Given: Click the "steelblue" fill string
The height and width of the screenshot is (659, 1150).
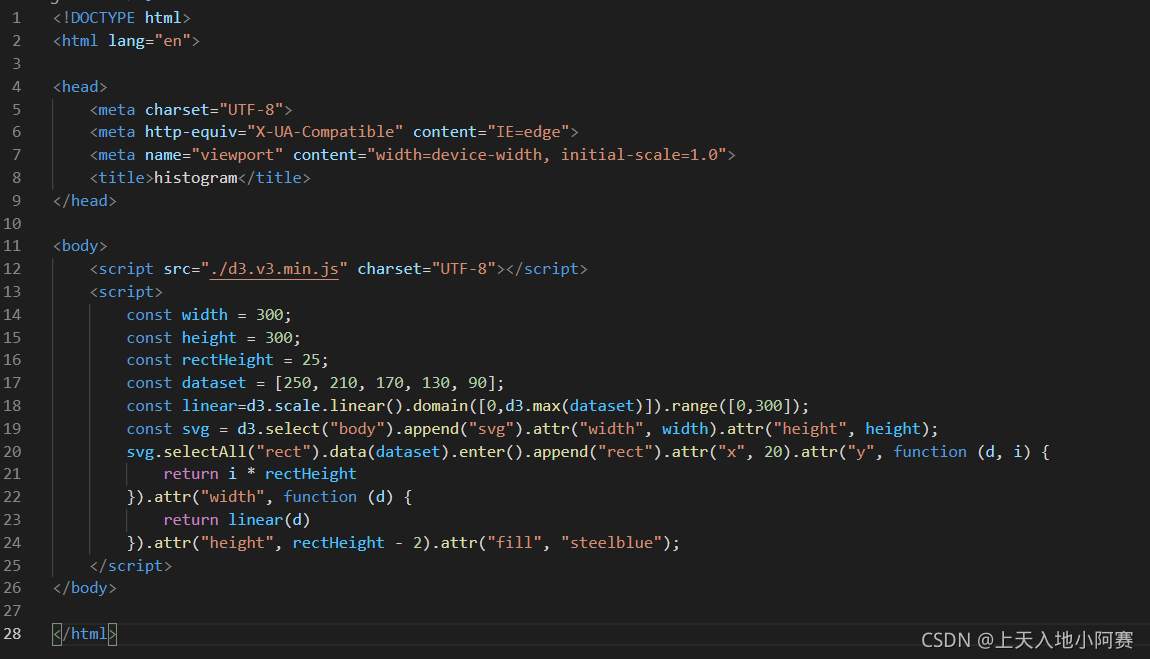Looking at the screenshot, I should (x=612, y=543).
